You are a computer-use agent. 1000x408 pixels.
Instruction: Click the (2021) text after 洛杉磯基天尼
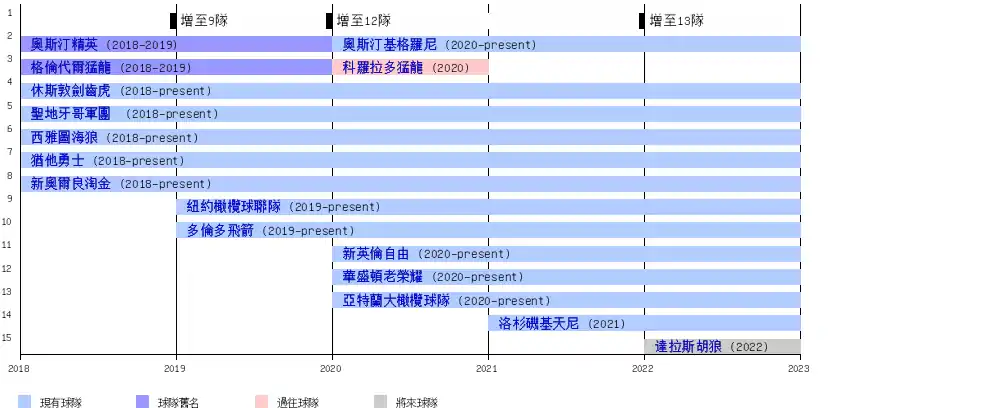tap(607, 324)
